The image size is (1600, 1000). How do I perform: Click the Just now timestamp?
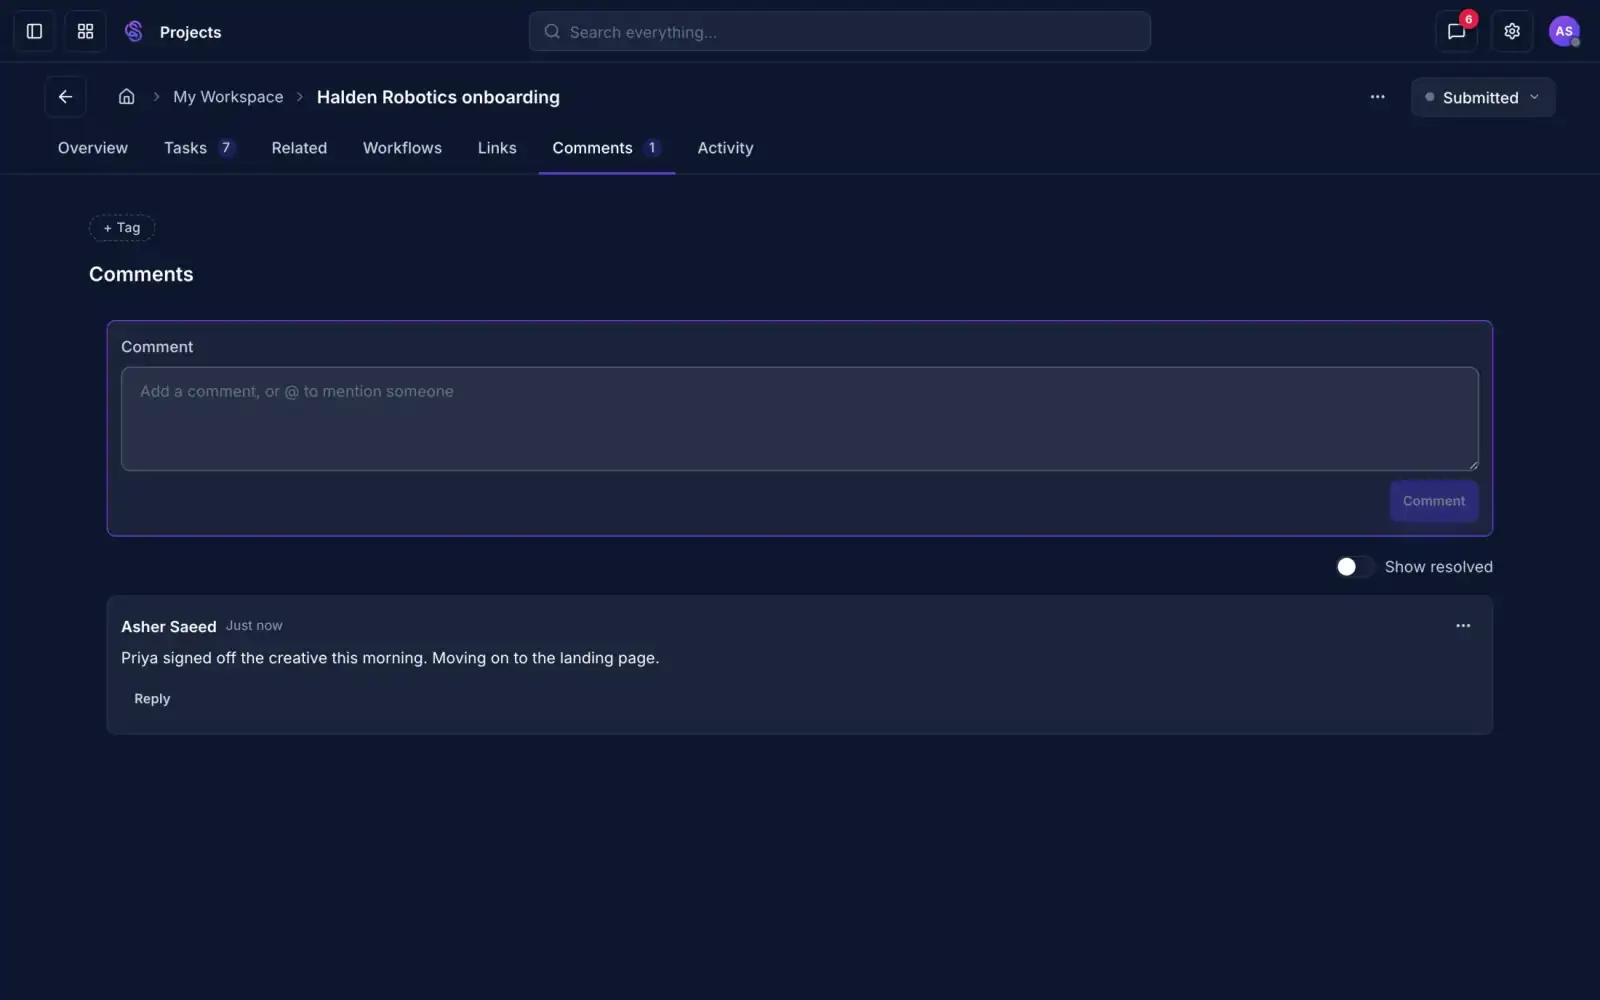pyautogui.click(x=254, y=626)
